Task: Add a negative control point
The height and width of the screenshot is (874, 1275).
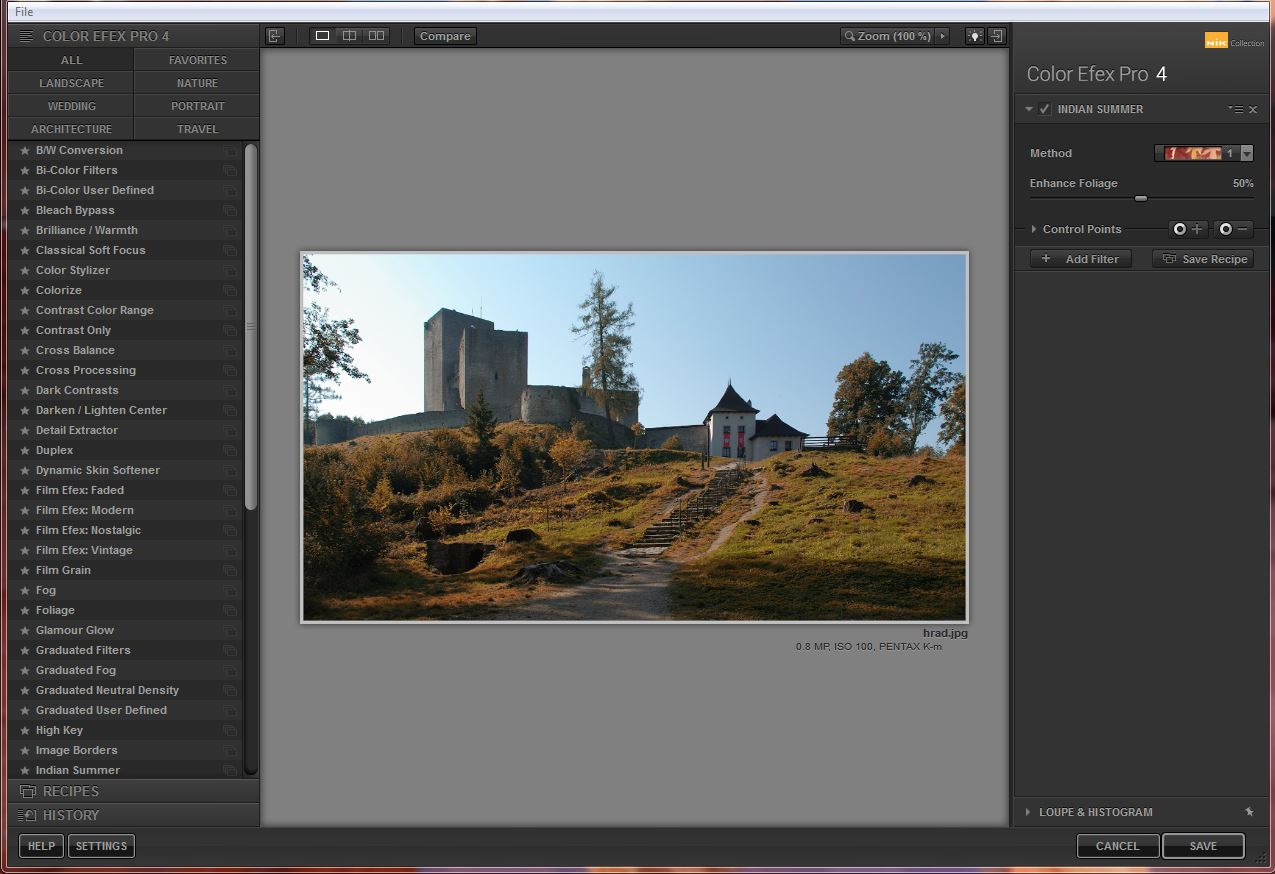Action: coord(1234,229)
